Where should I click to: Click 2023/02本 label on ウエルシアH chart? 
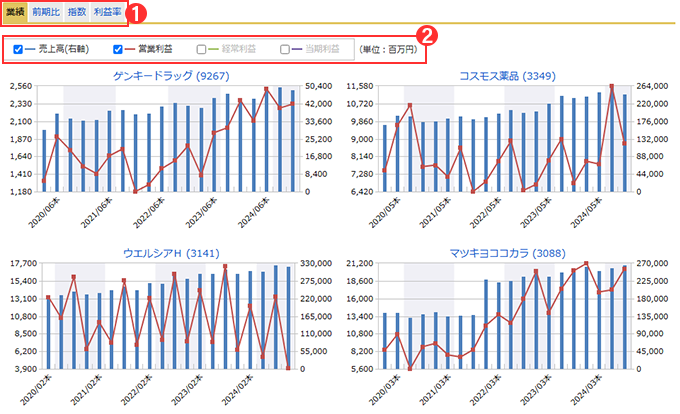(187, 389)
